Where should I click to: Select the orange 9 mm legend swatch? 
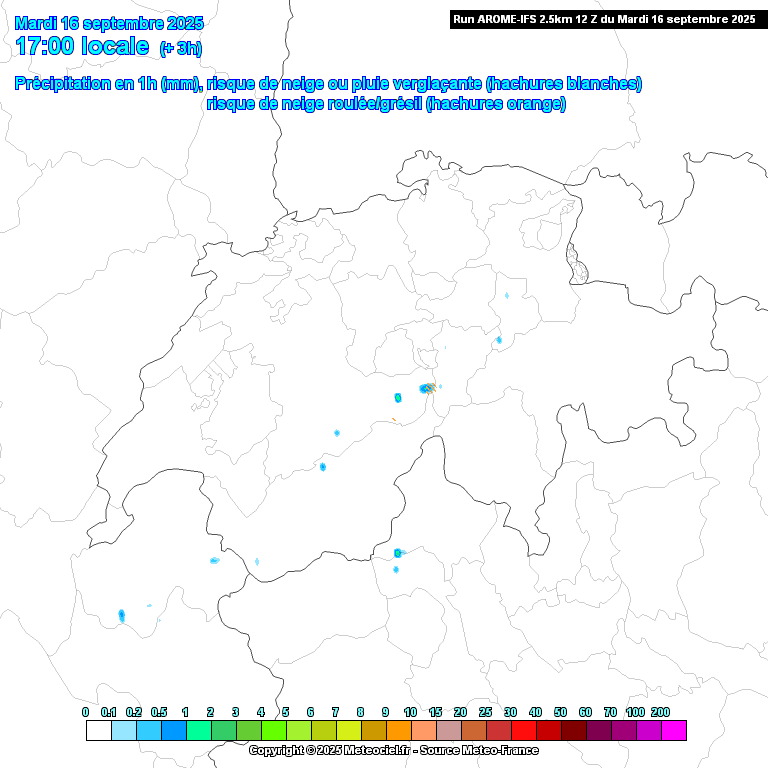(x=399, y=730)
